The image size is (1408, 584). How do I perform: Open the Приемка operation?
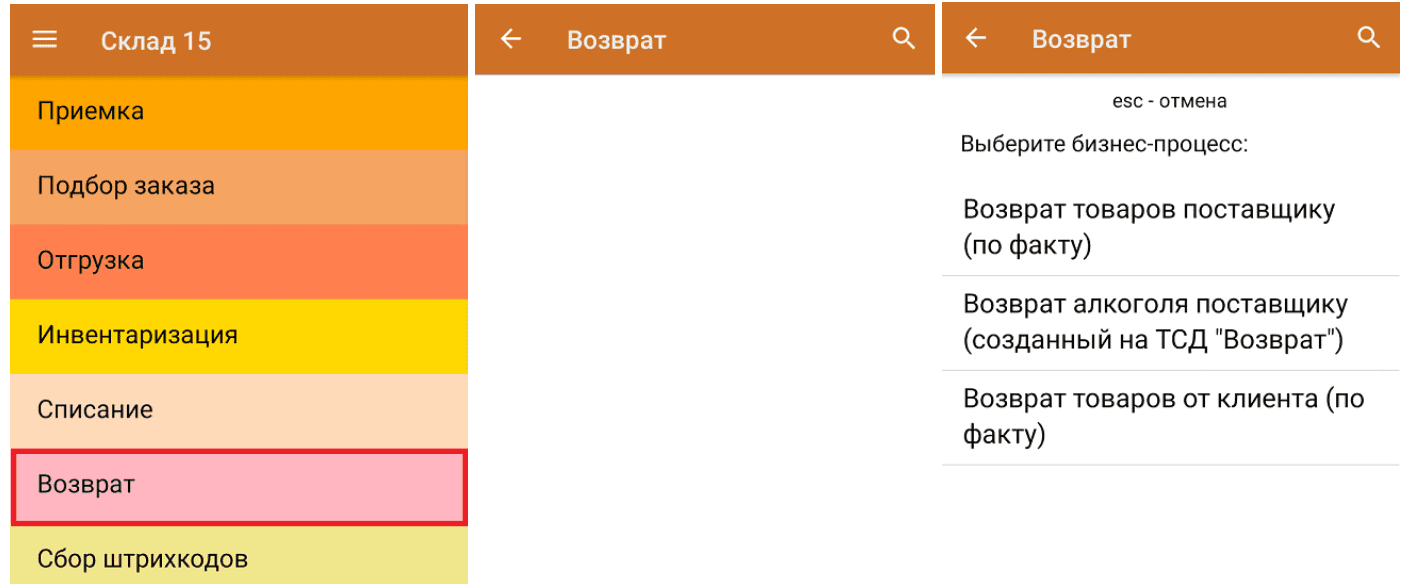[238, 111]
